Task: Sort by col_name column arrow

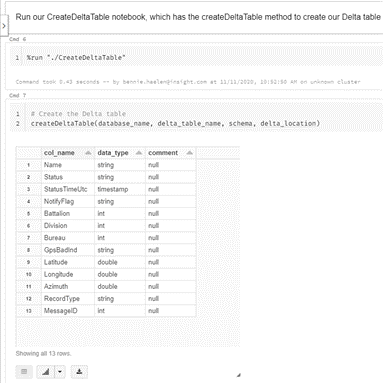Action: [x=88, y=153]
